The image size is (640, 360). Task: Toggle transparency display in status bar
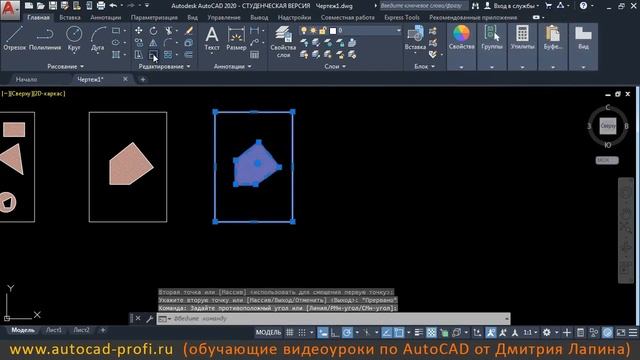coord(431,333)
